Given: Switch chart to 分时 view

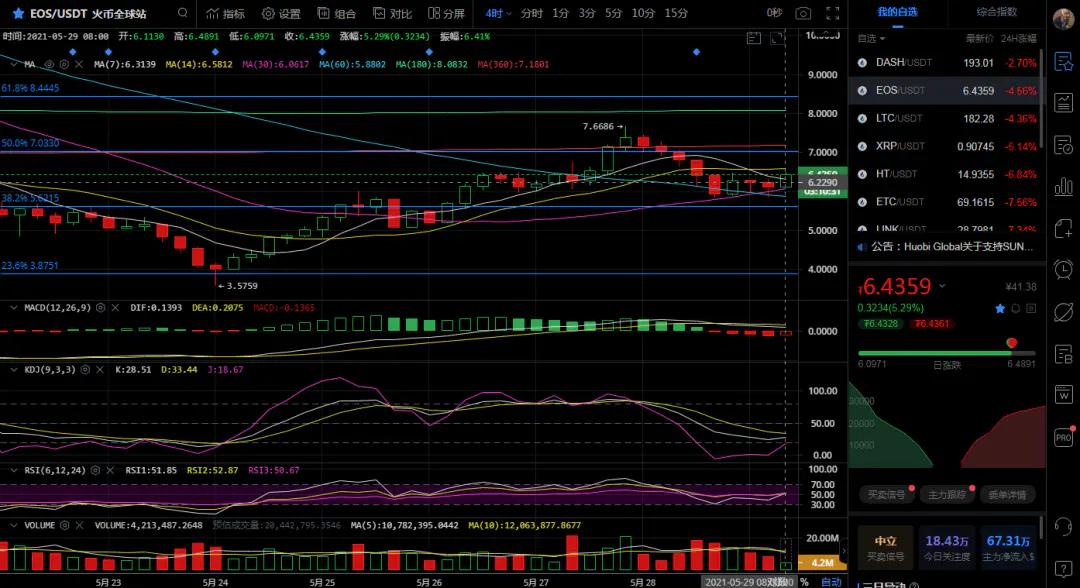Looking at the screenshot, I should (531, 13).
